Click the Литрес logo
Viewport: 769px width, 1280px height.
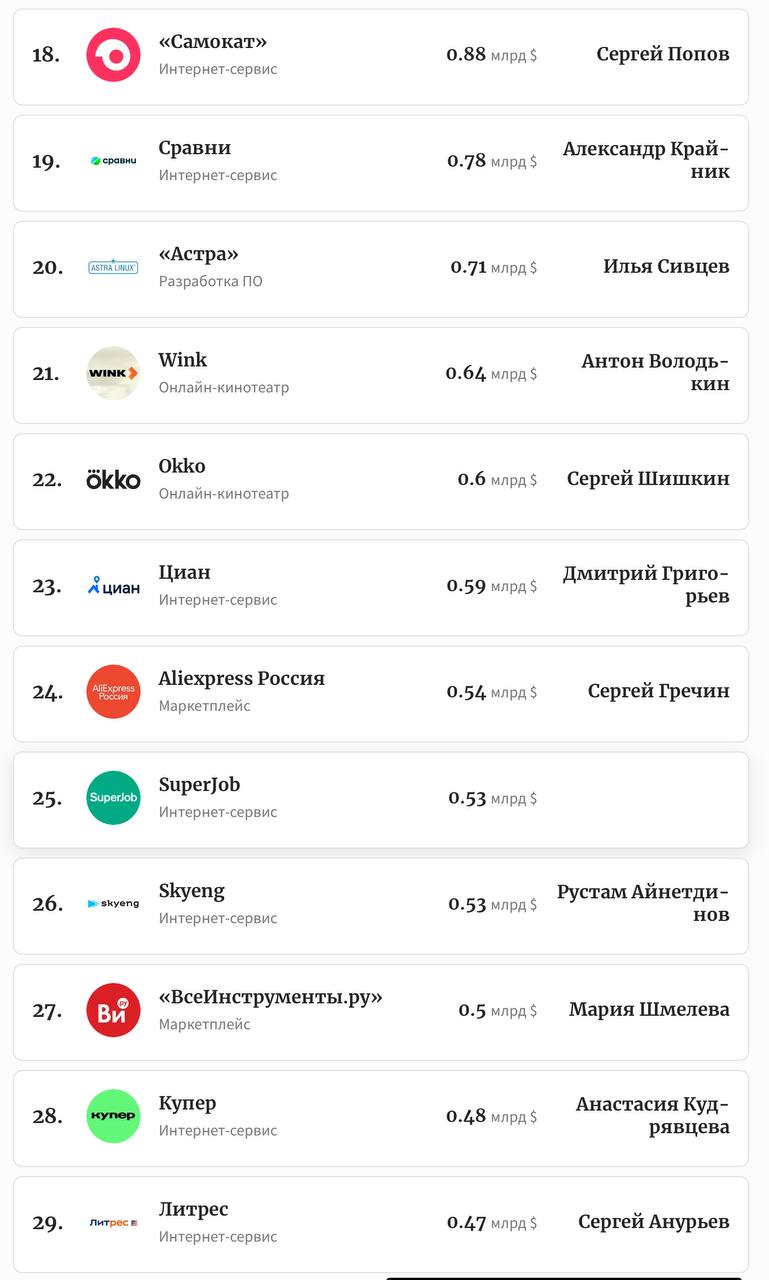[113, 1222]
